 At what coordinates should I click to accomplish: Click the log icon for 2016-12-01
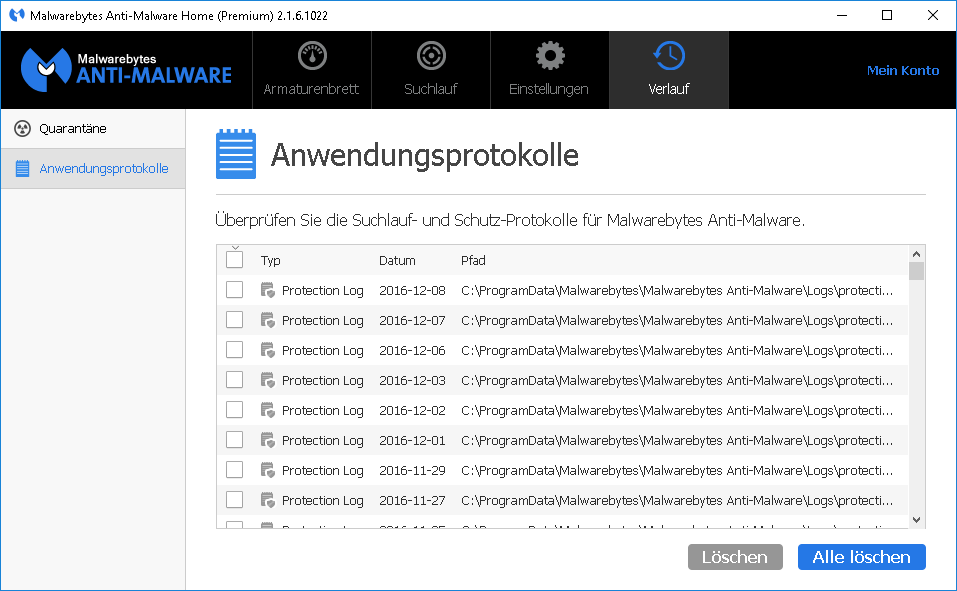tap(268, 440)
